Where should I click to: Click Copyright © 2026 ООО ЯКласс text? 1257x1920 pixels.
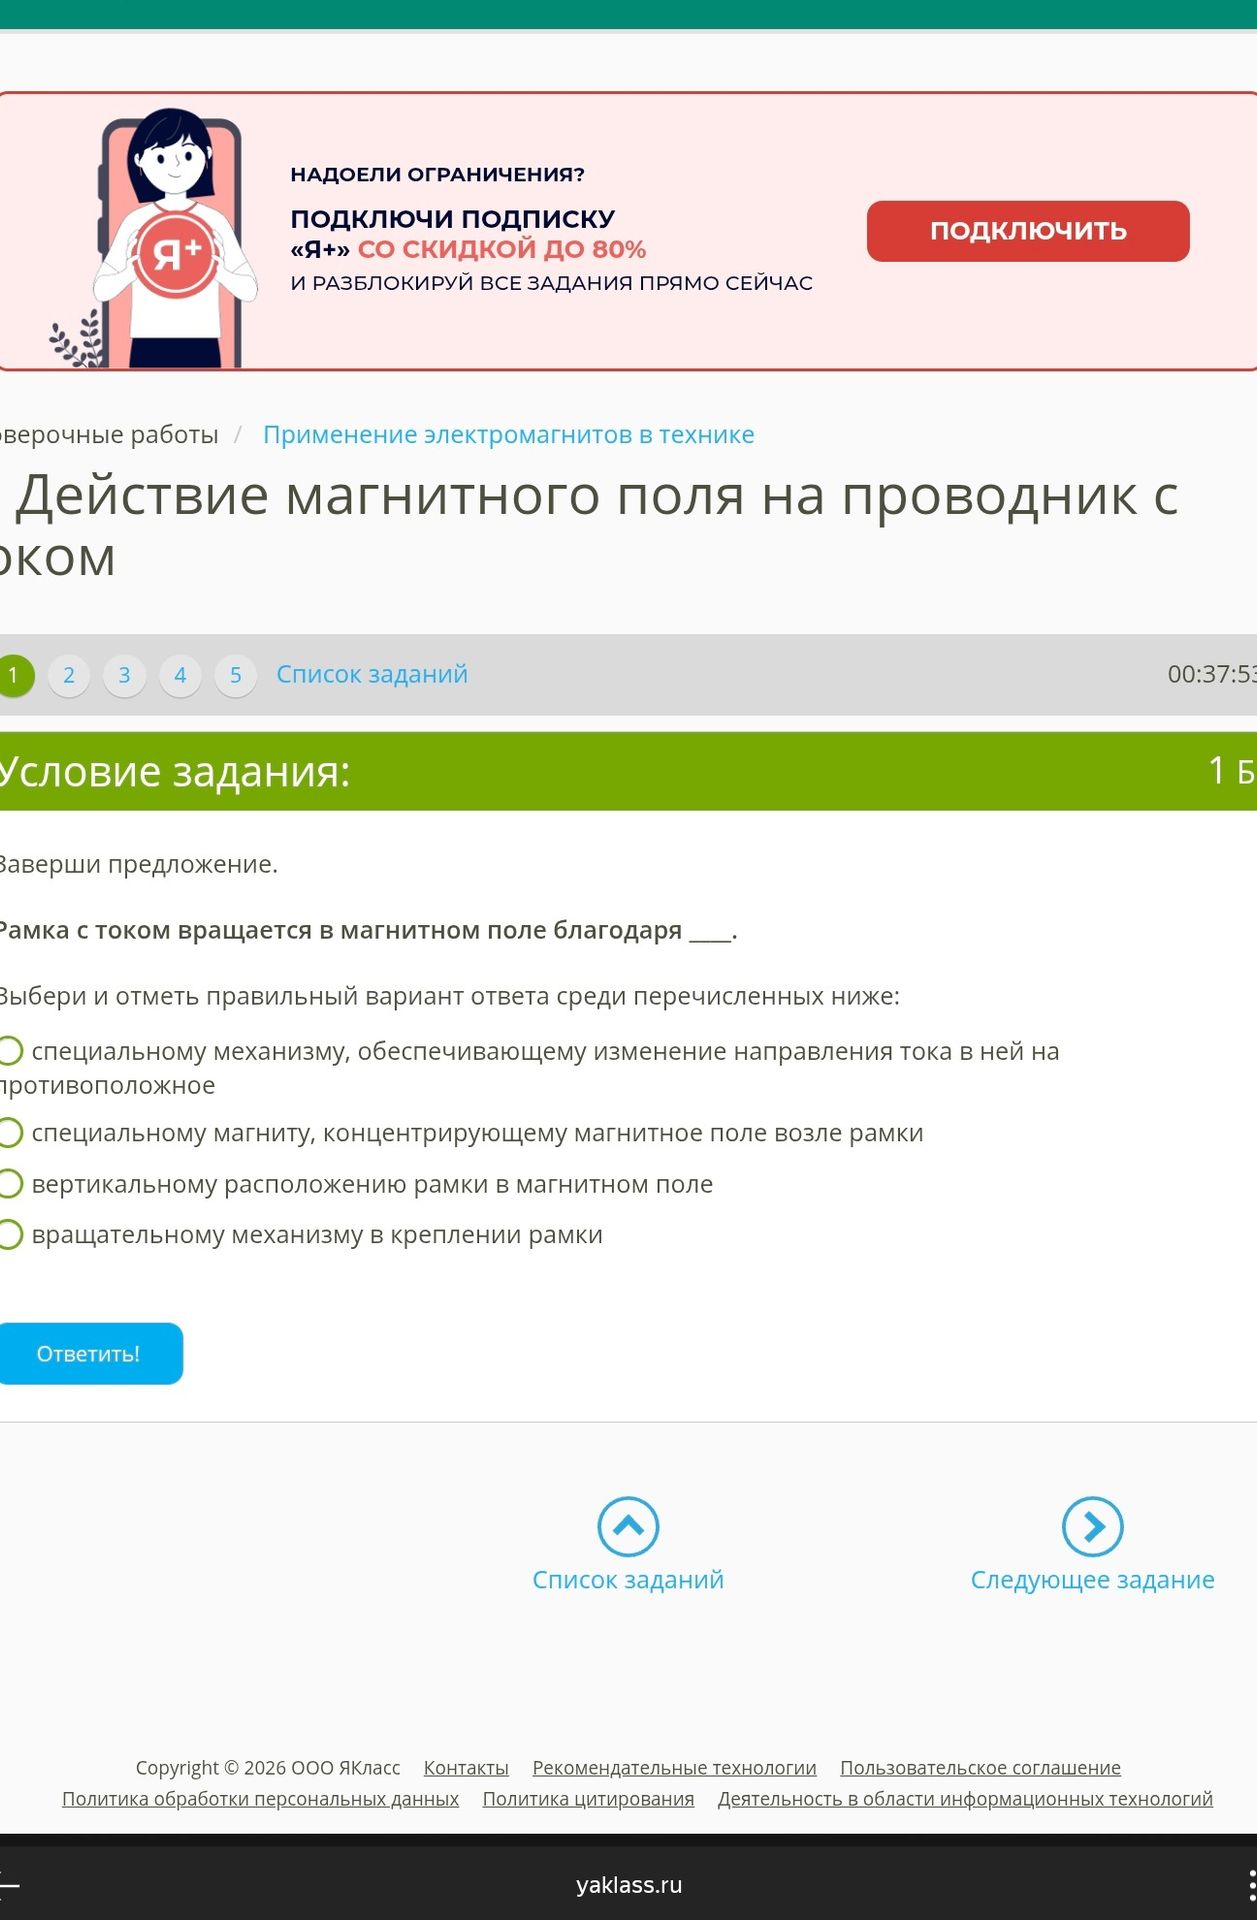268,1768
